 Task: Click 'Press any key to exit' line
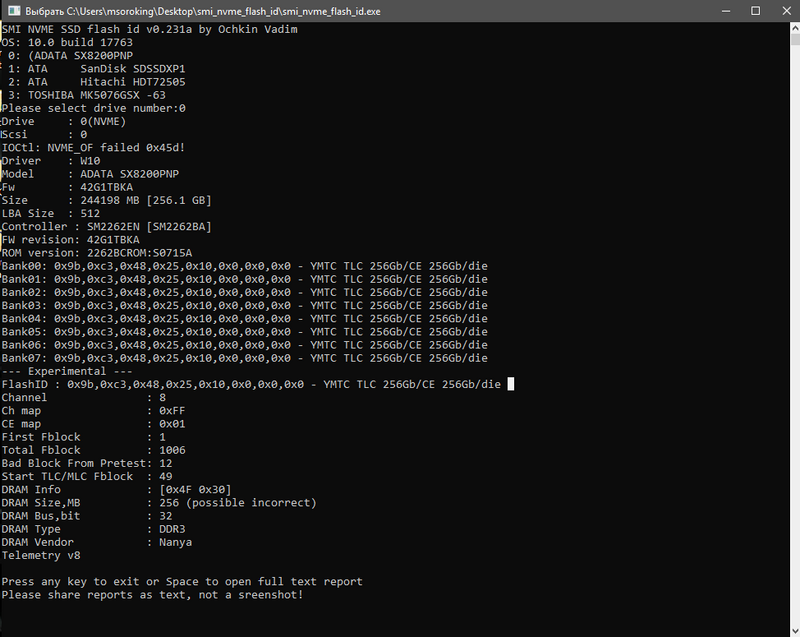coord(182,582)
